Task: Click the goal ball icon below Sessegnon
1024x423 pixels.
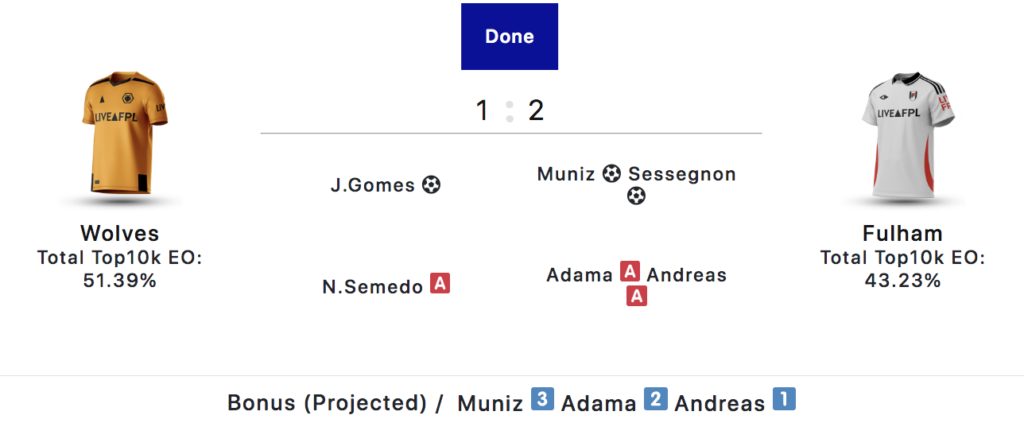Action: [636, 196]
